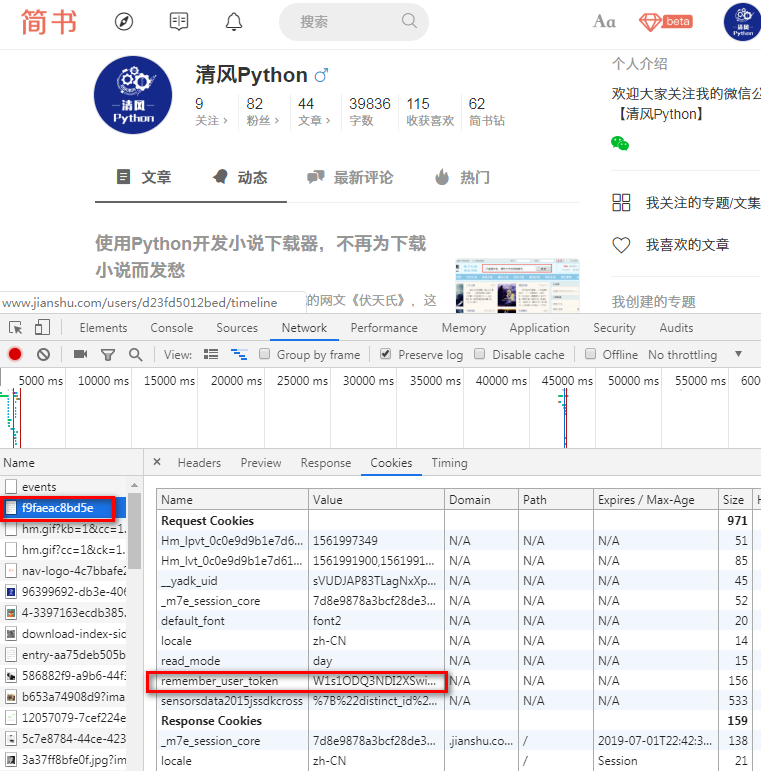761x771 pixels.
Task: Select the 热门 profile tab
Action: point(463,177)
